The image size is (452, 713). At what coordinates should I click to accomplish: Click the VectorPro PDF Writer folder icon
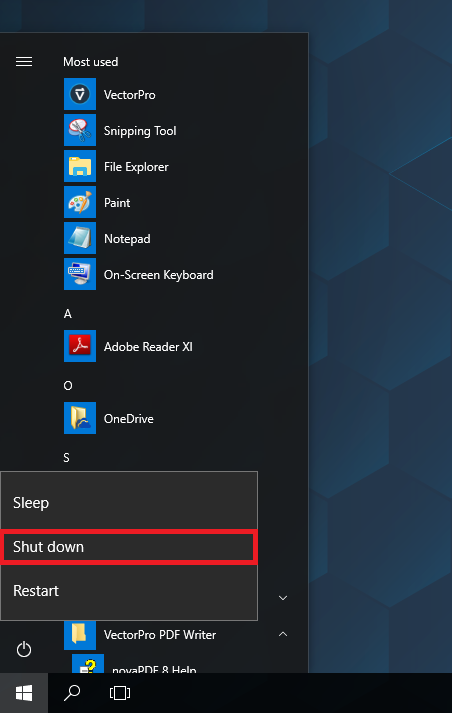click(x=80, y=634)
